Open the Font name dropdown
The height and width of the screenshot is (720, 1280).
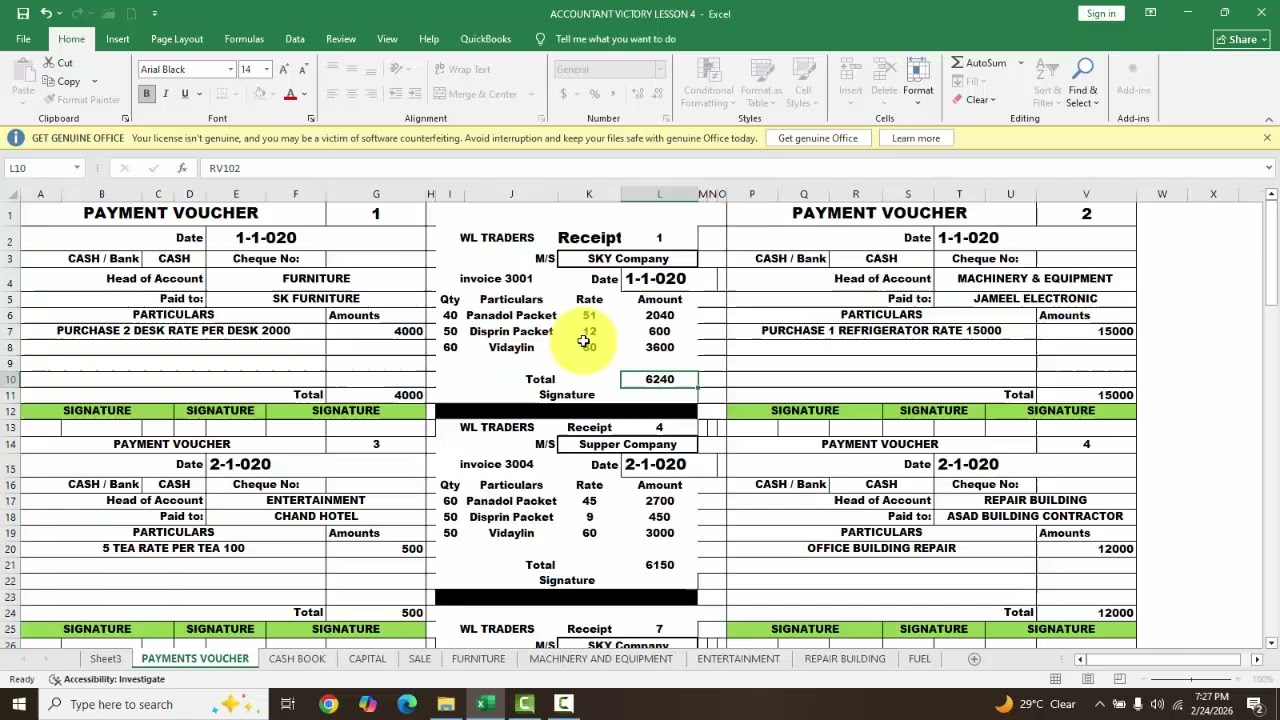coord(230,69)
